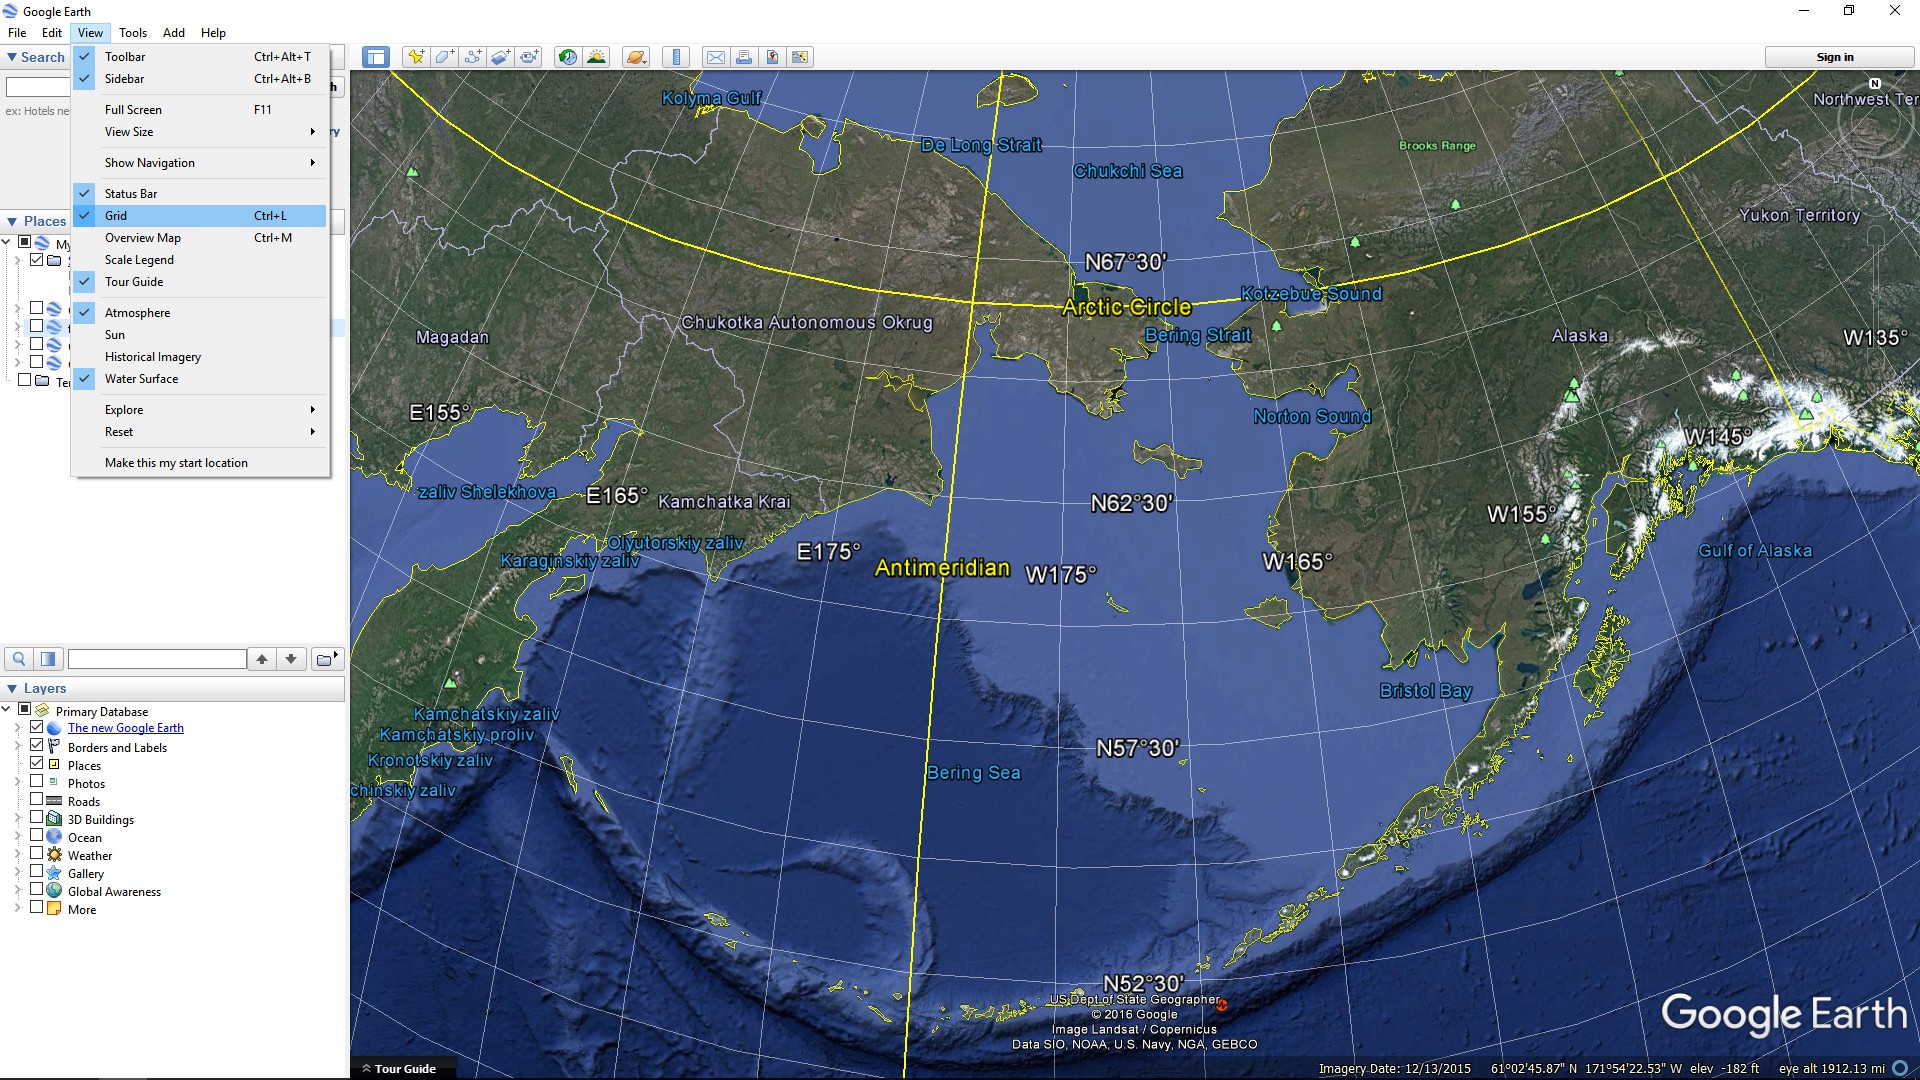Viewport: 1920px width, 1080px height.
Task: Click the Ocean layer tree row
Action: [x=85, y=838]
